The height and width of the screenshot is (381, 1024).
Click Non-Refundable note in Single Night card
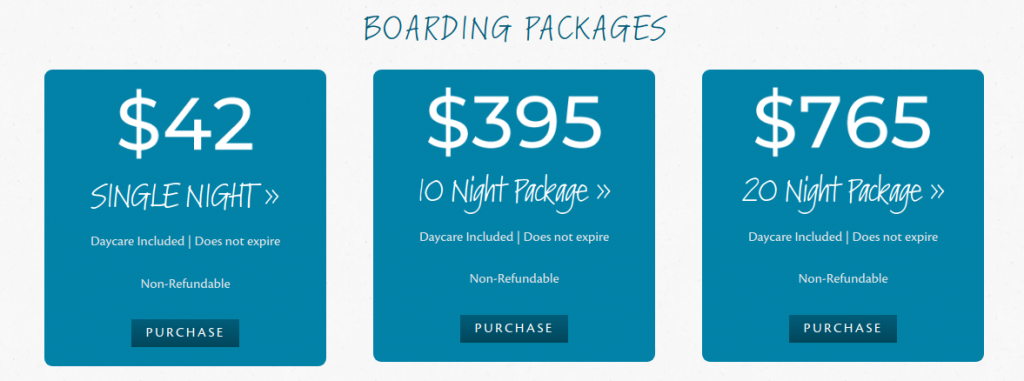point(185,284)
